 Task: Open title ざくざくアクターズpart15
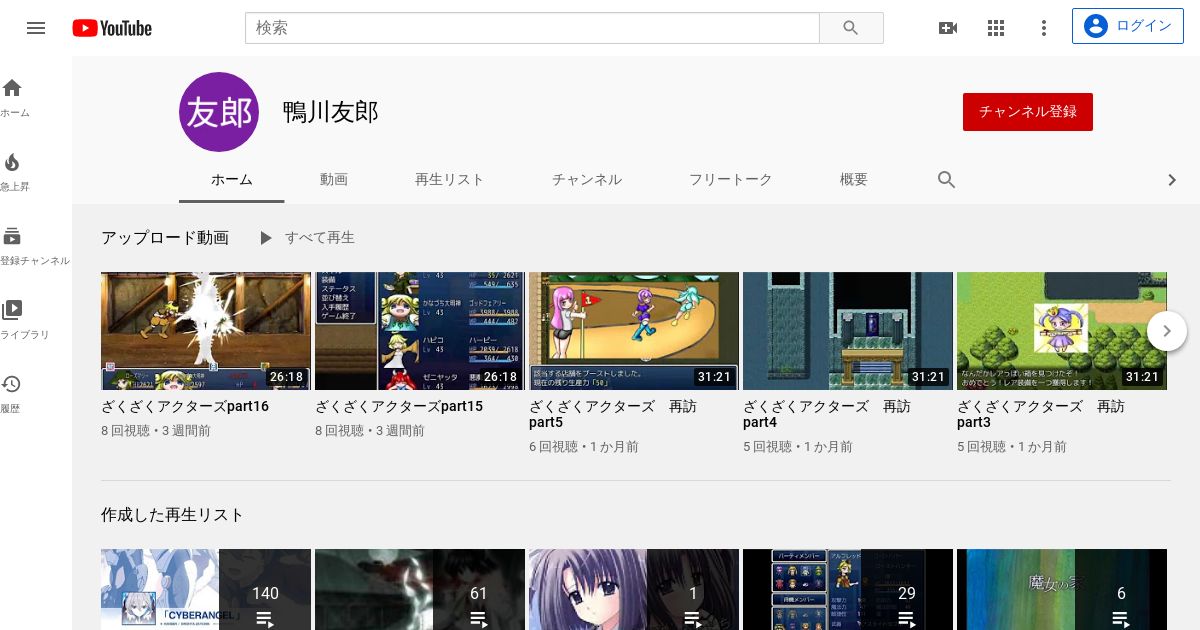coord(399,407)
